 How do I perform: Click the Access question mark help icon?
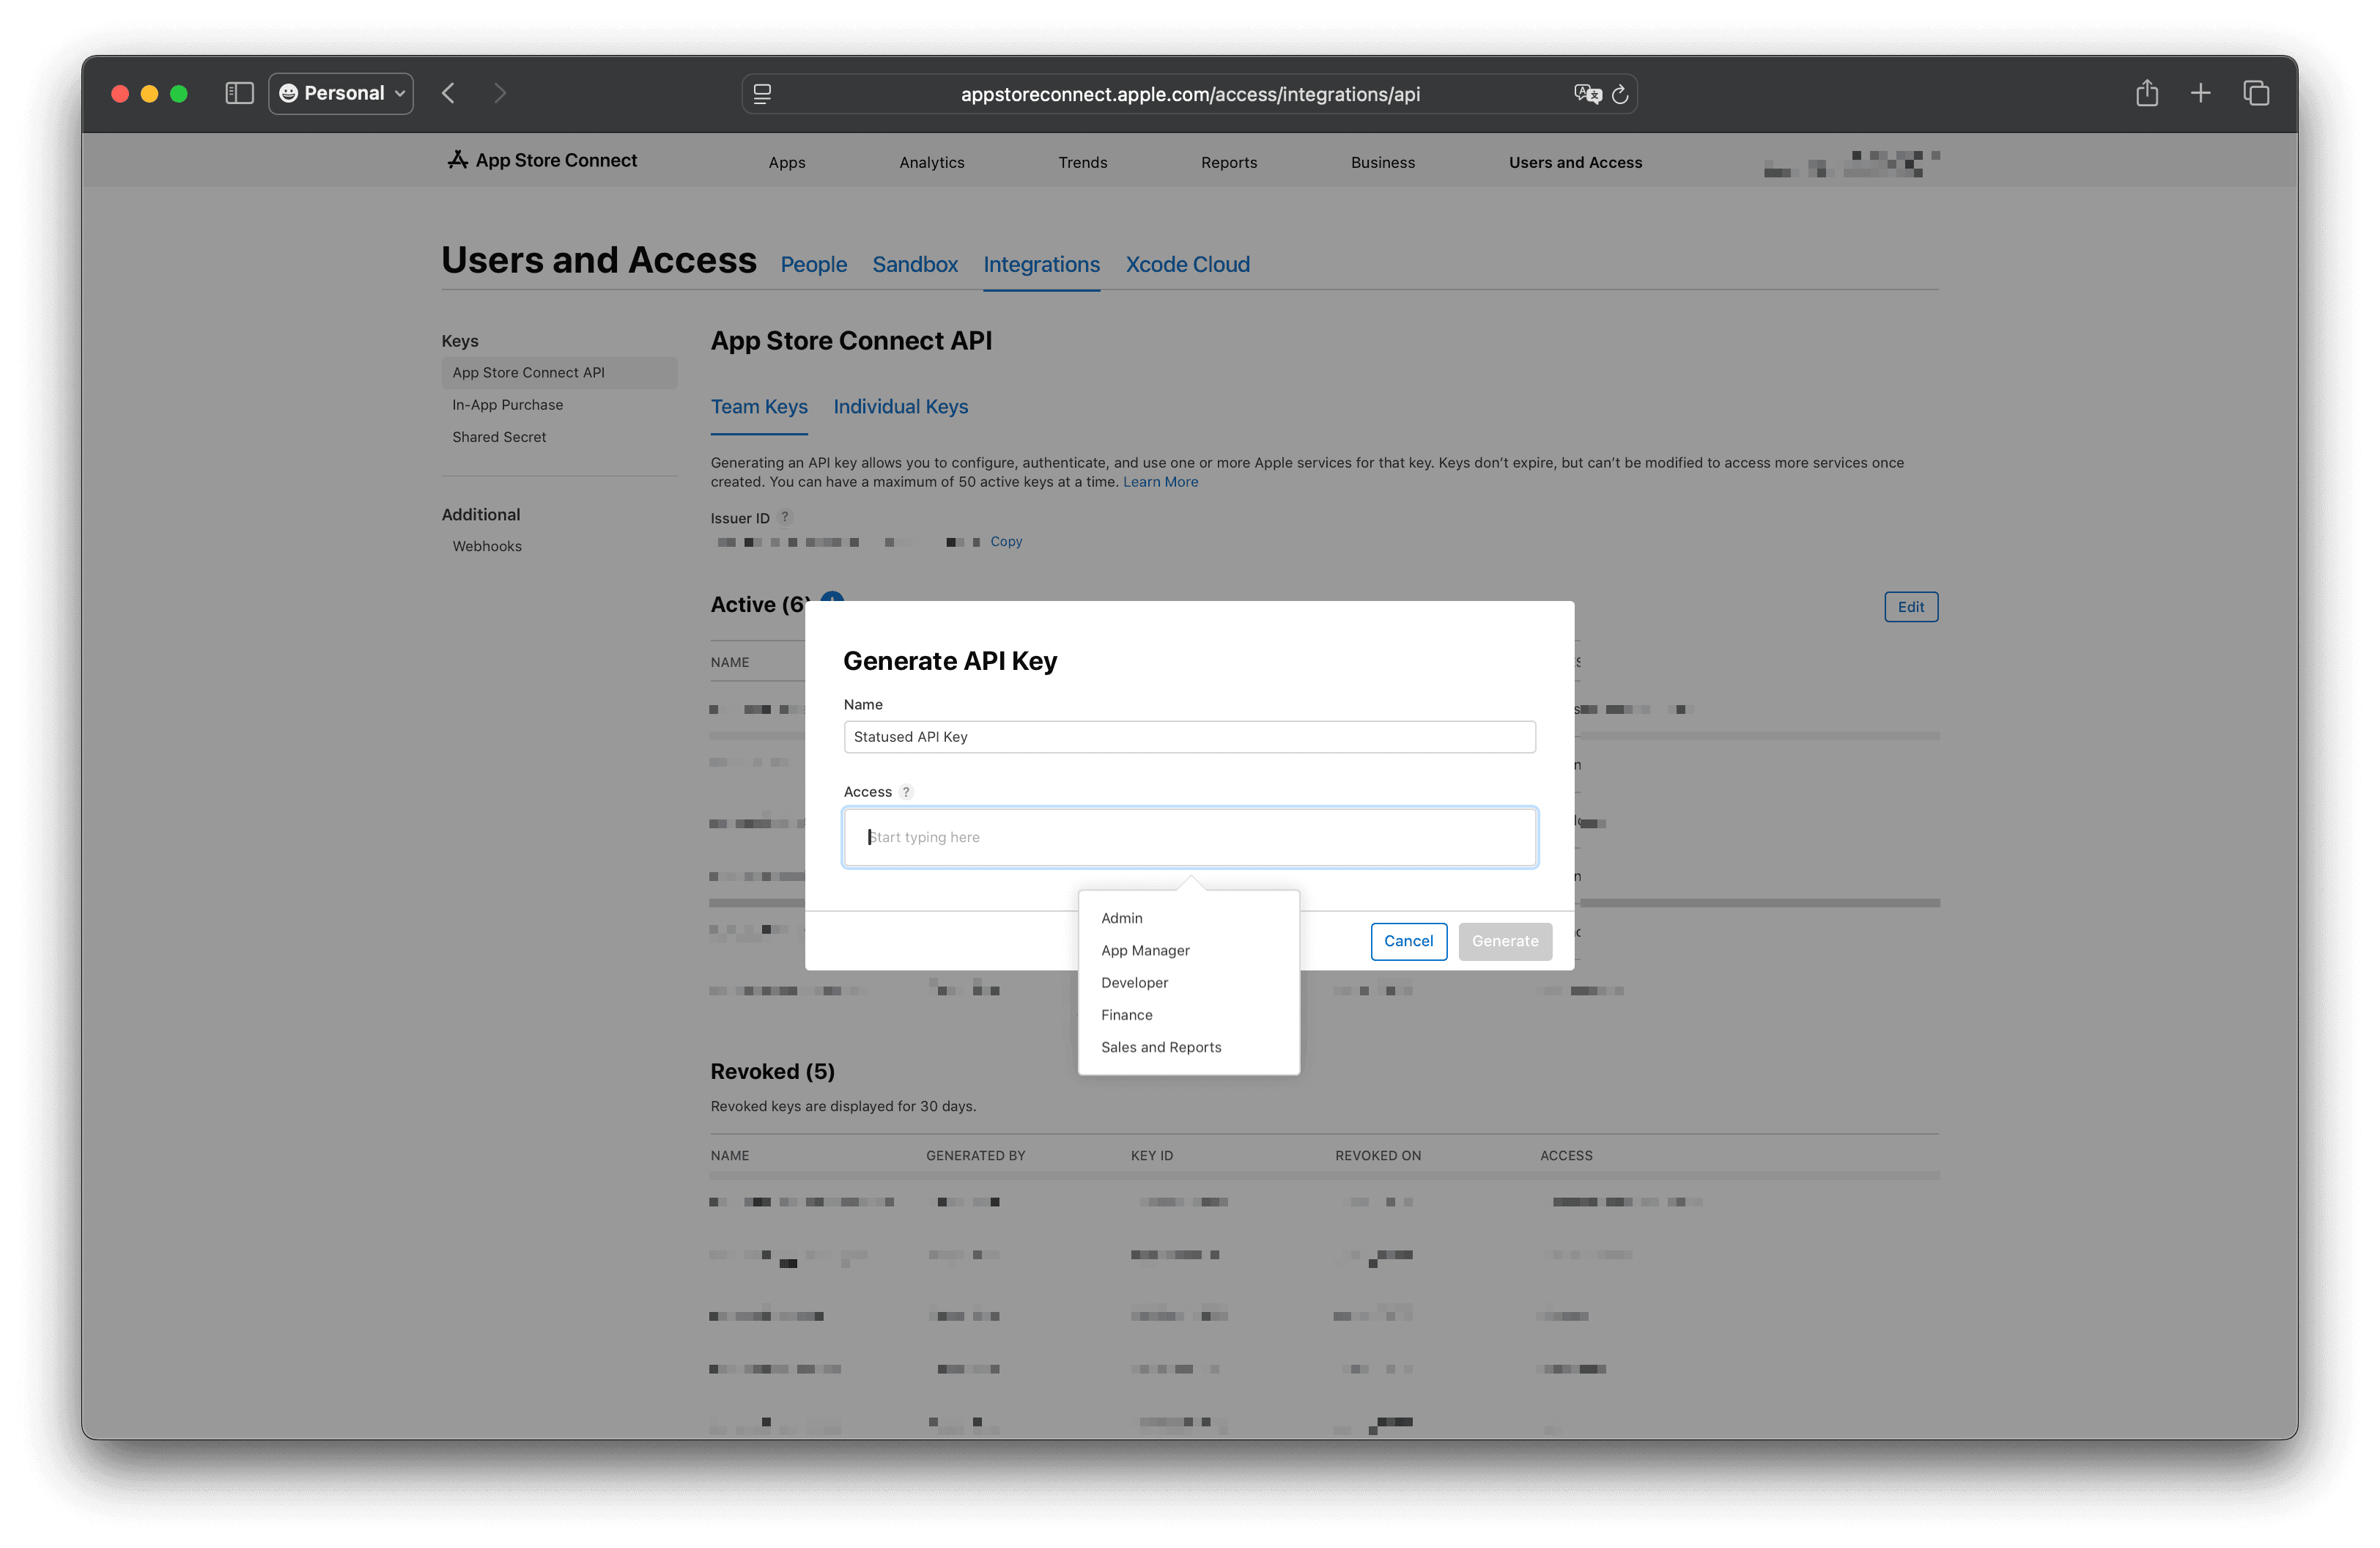[906, 791]
